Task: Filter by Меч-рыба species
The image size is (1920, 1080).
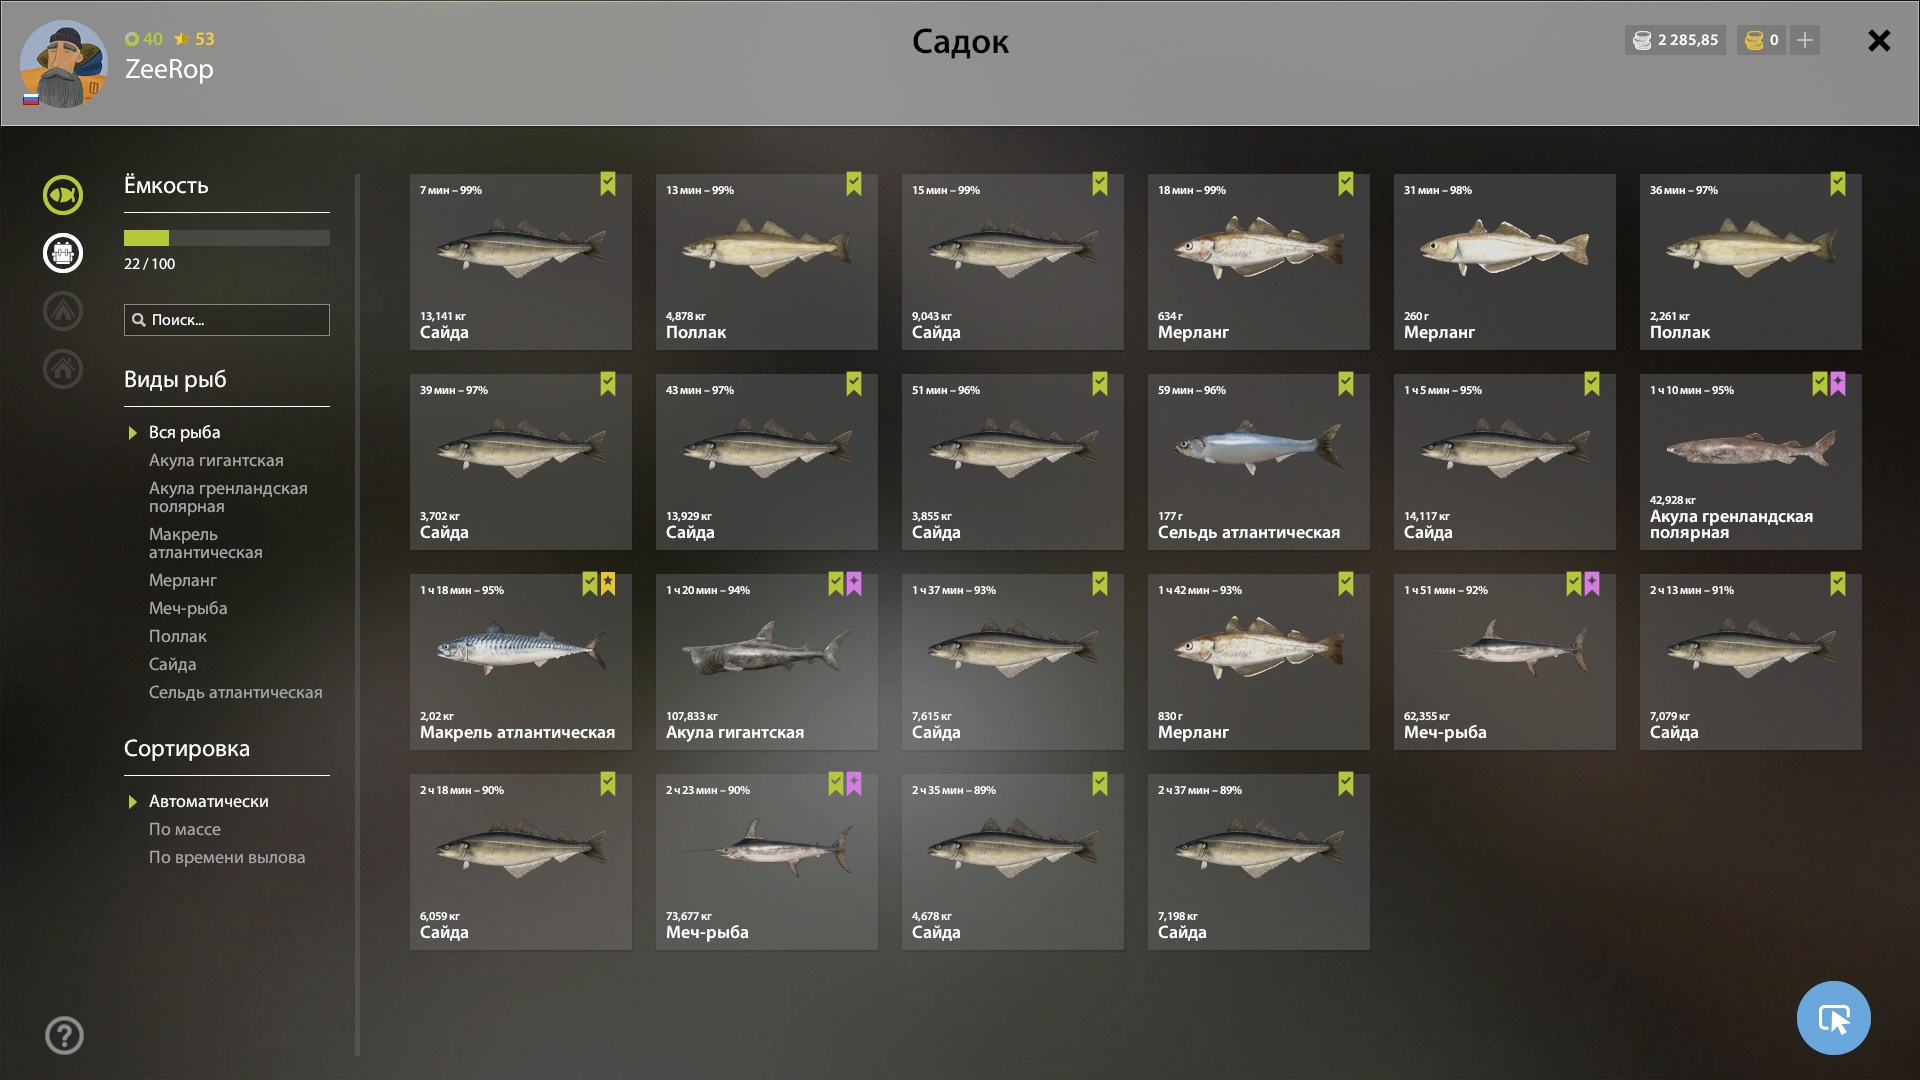Action: coord(188,608)
